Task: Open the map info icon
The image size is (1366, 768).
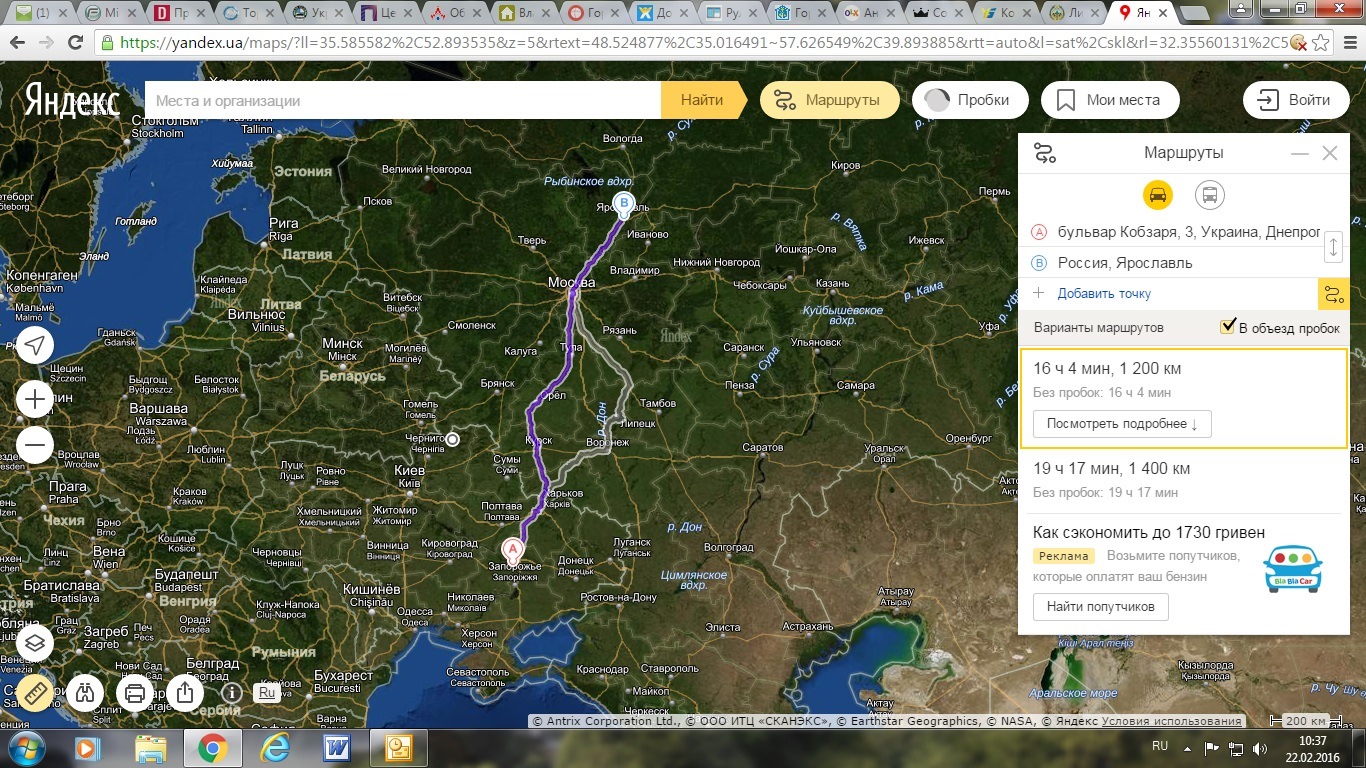Action: click(232, 692)
